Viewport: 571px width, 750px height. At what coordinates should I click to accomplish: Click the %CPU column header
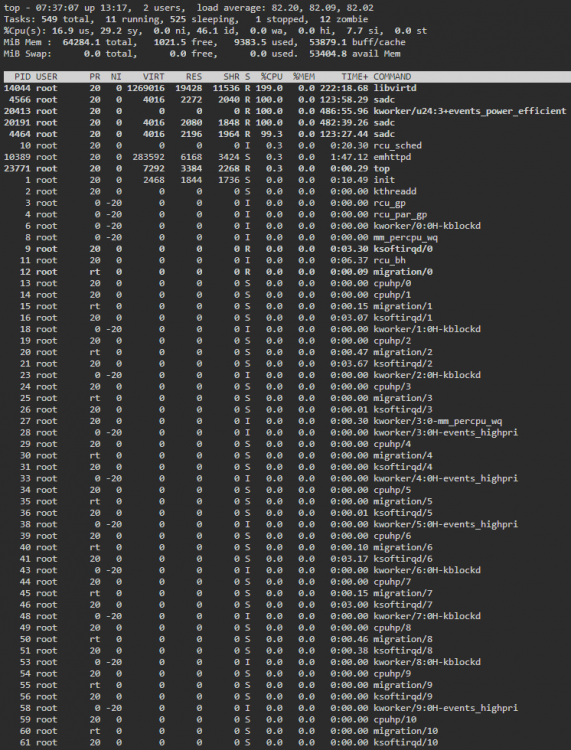[x=272, y=77]
